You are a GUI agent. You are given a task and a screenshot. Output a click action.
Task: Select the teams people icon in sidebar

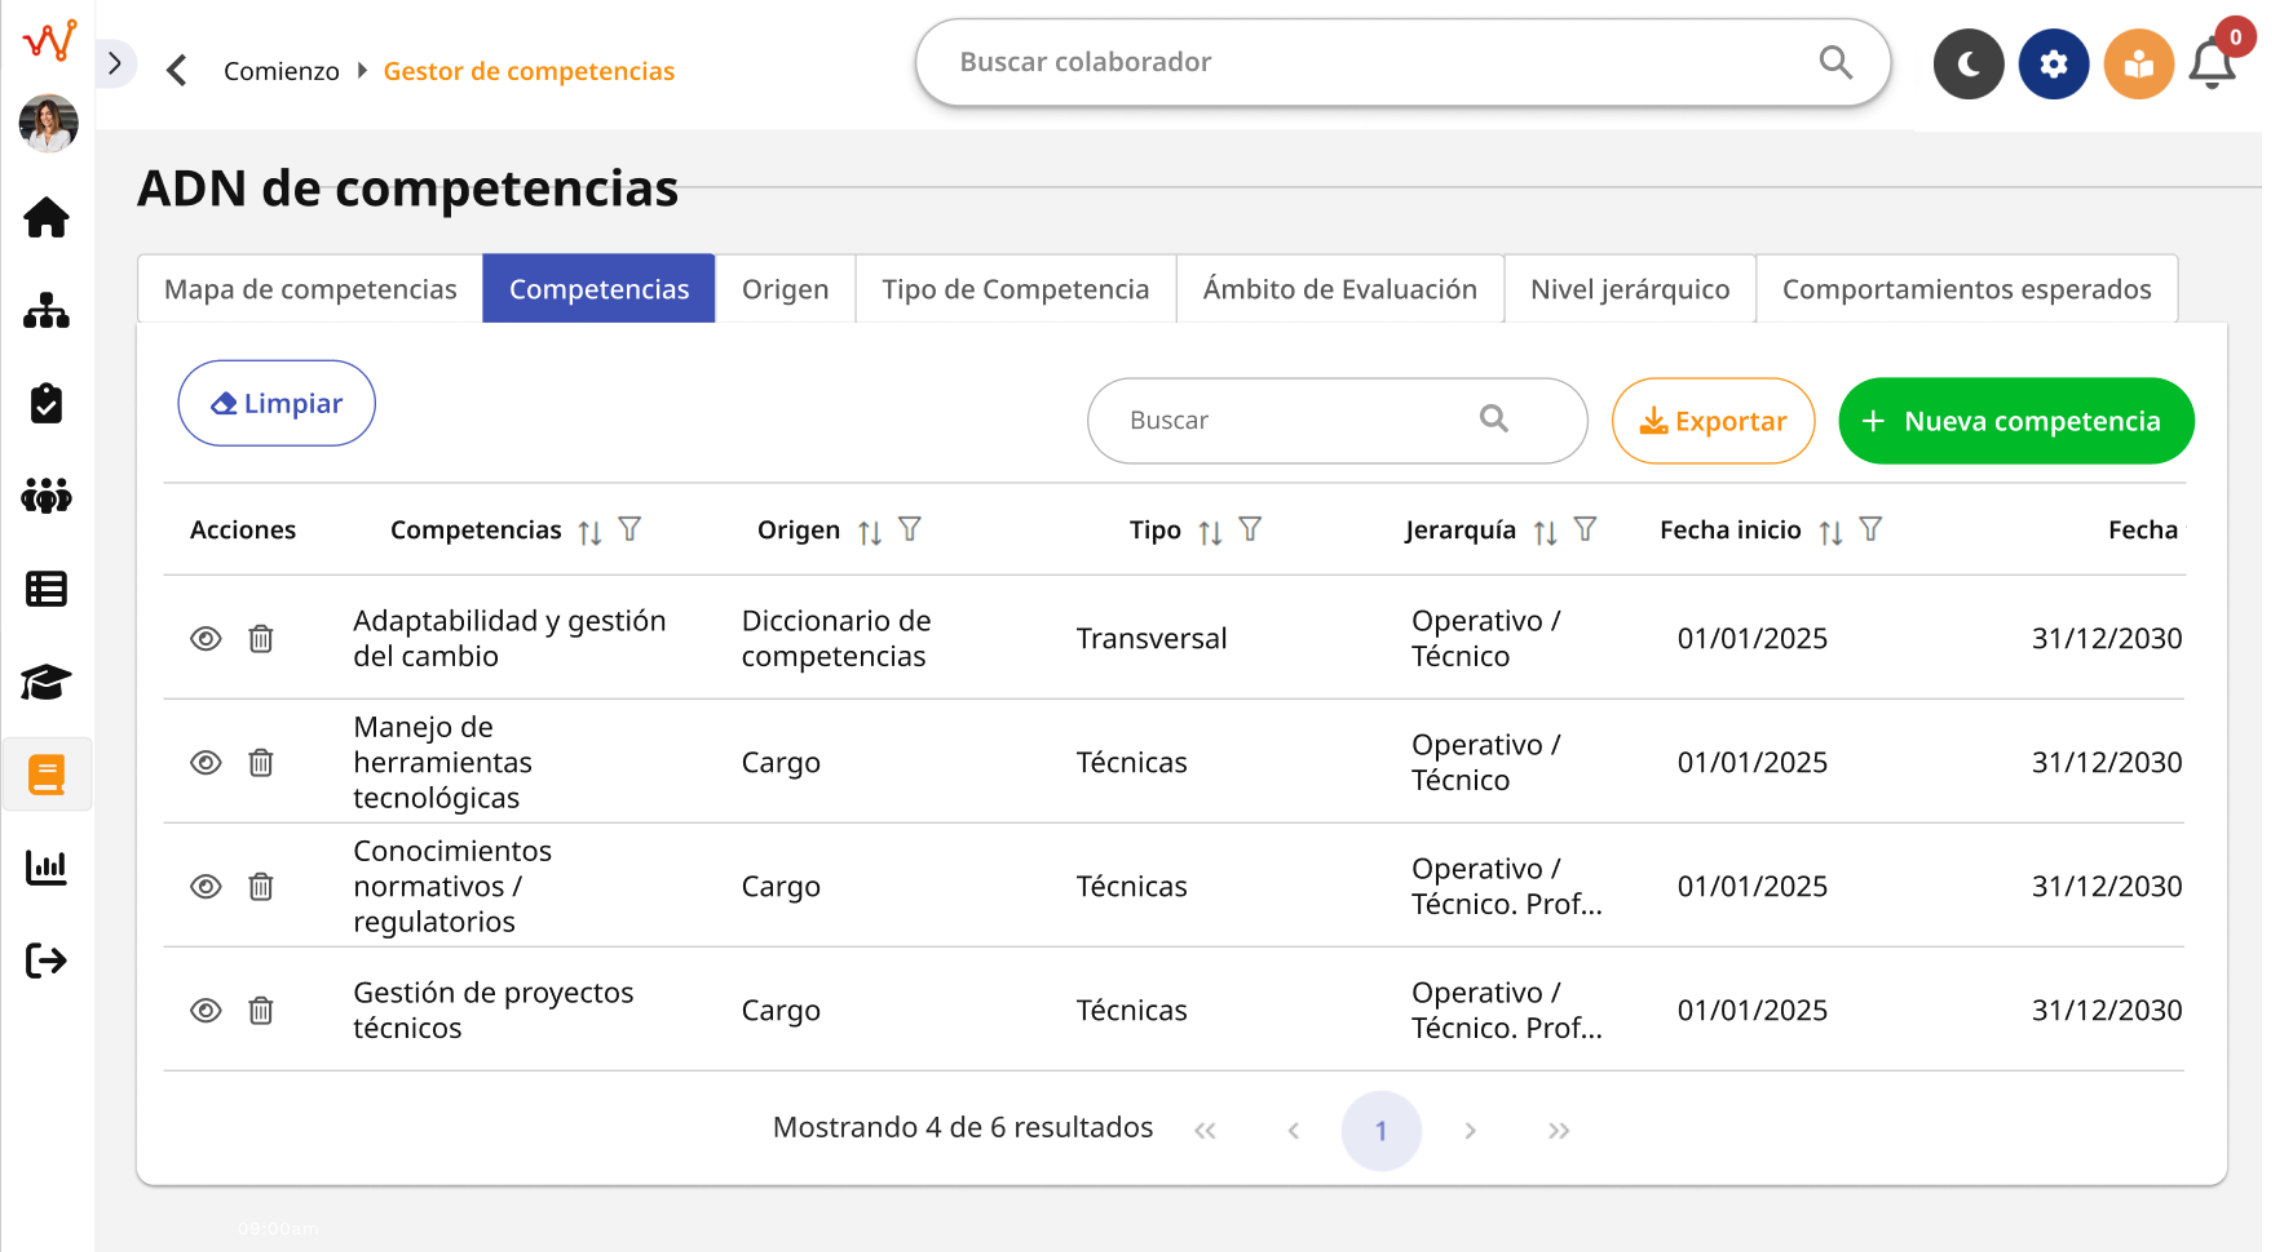pyautogui.click(x=46, y=496)
